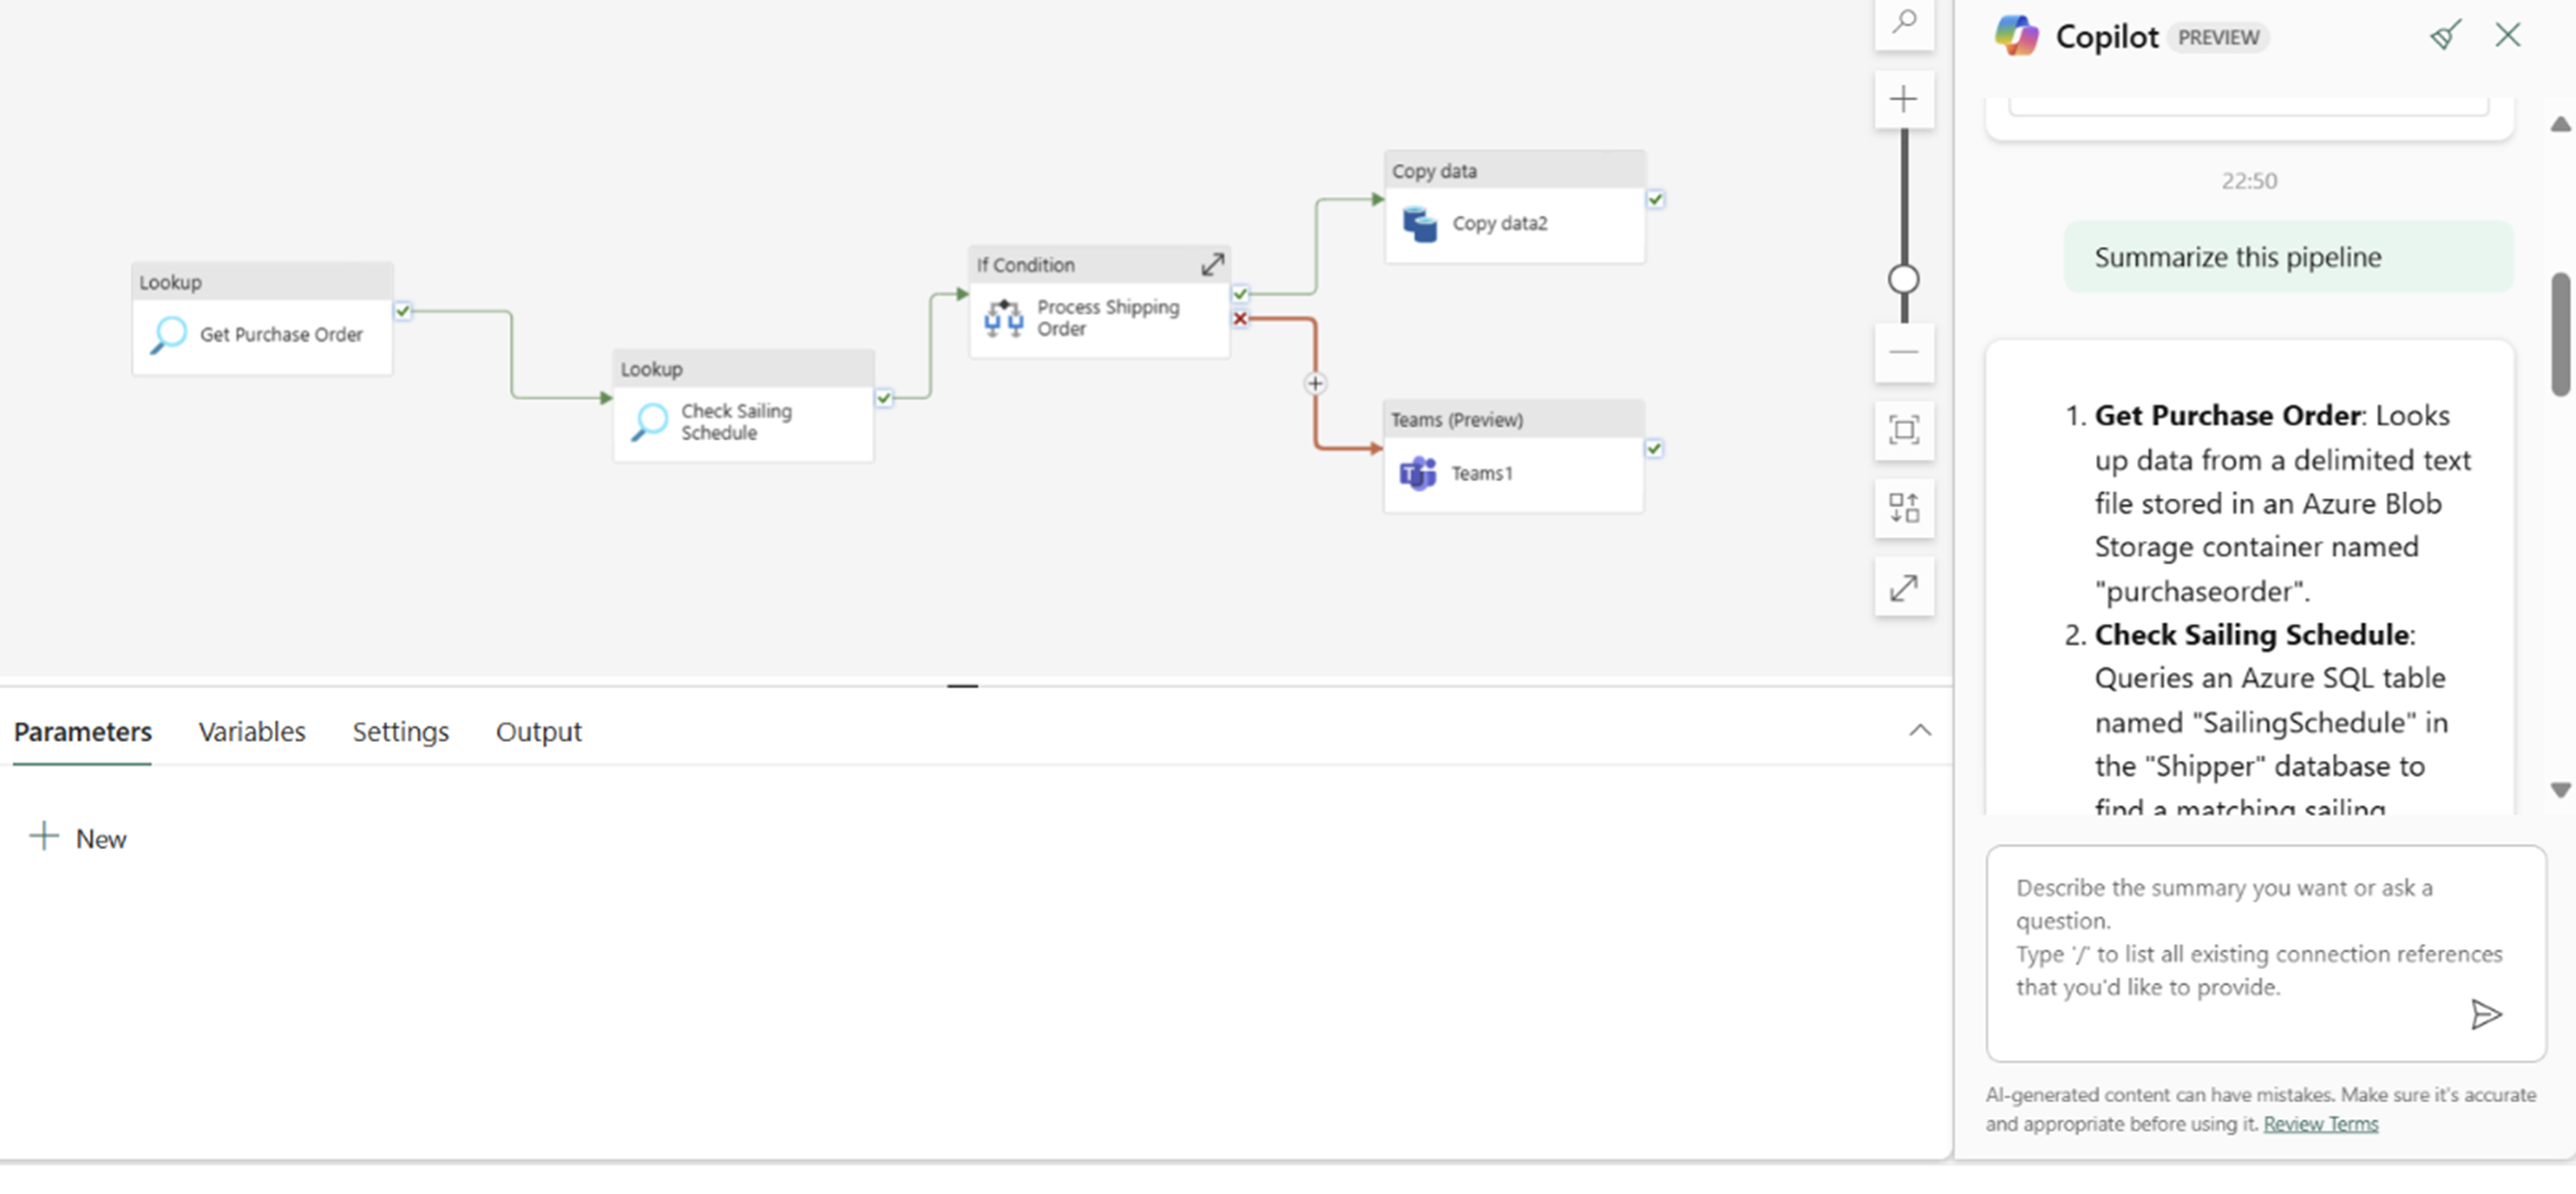Click the Teams1 activity icon
This screenshot has height=1194, width=2576.
coord(1416,473)
